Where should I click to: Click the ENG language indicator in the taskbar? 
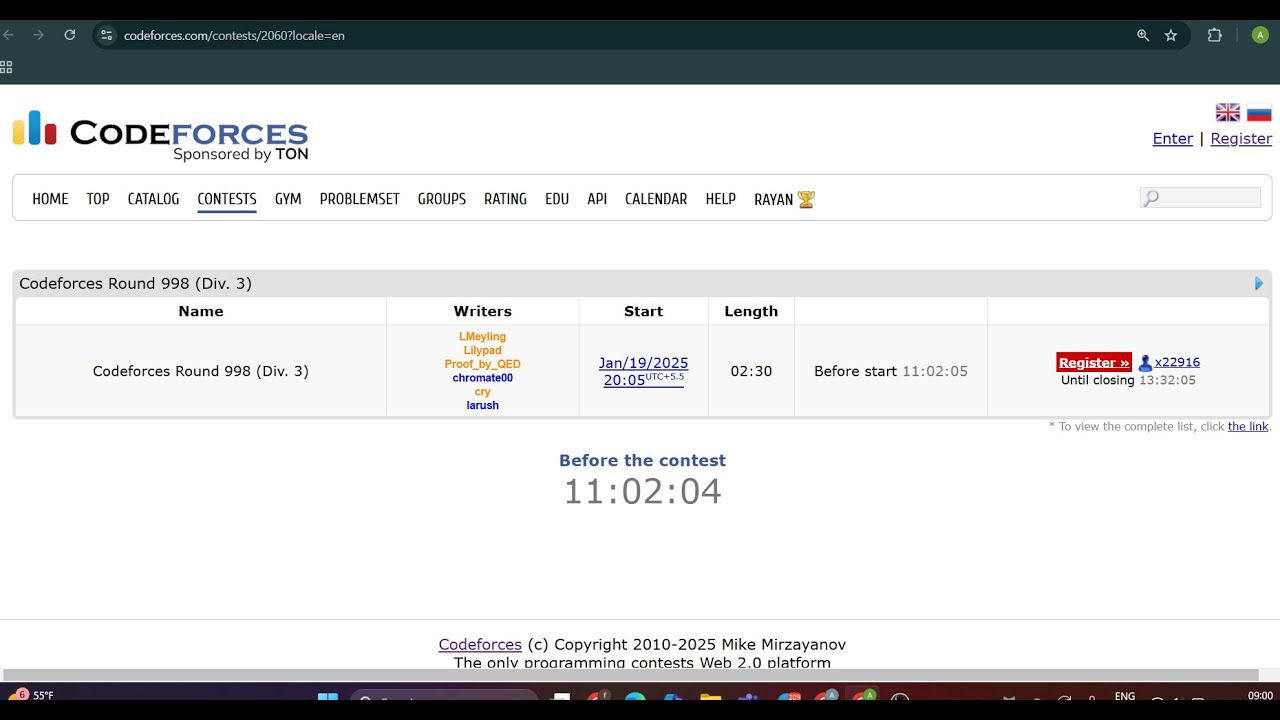point(1125,696)
